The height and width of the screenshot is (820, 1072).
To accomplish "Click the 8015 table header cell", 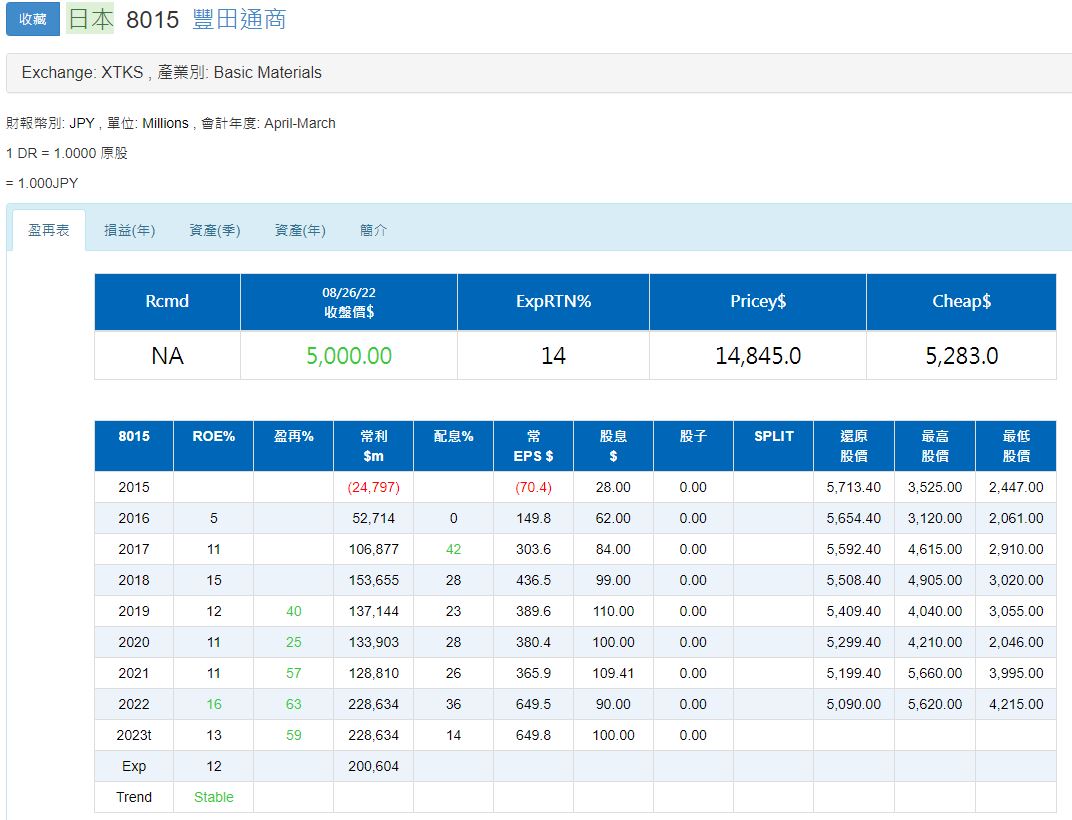I will [x=134, y=446].
